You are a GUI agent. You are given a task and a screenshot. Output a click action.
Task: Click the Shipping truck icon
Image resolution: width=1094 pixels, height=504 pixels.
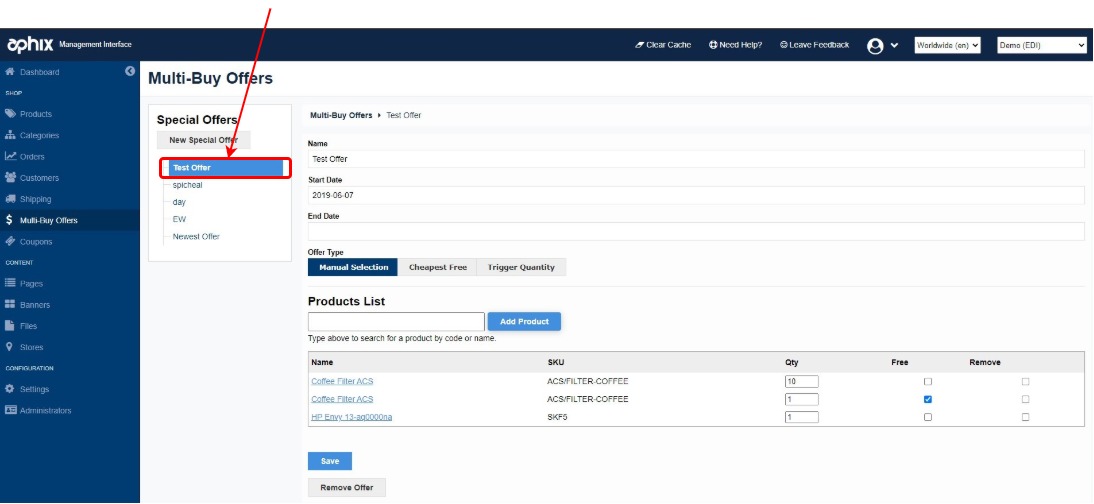point(10,199)
